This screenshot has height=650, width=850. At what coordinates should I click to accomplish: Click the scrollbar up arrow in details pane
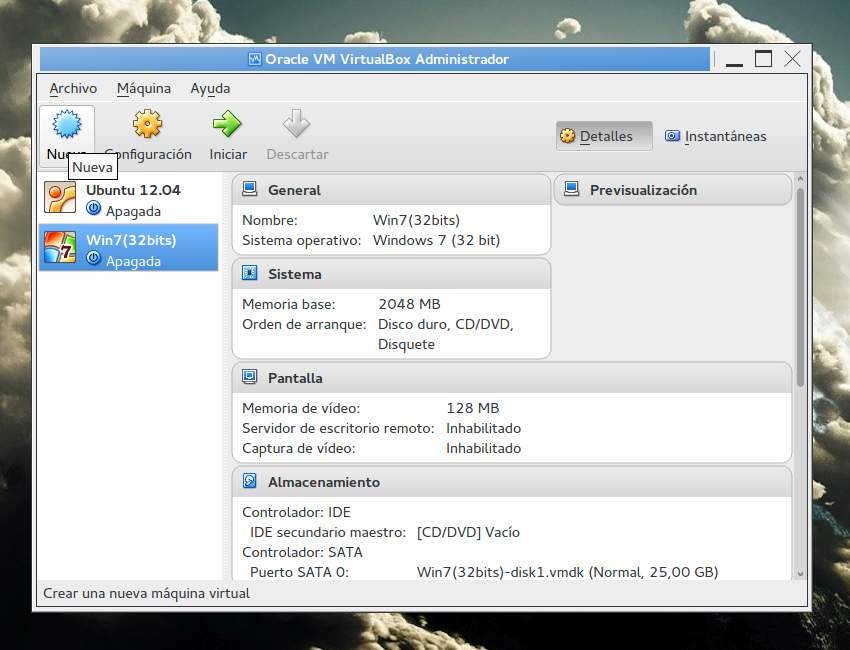(800, 178)
